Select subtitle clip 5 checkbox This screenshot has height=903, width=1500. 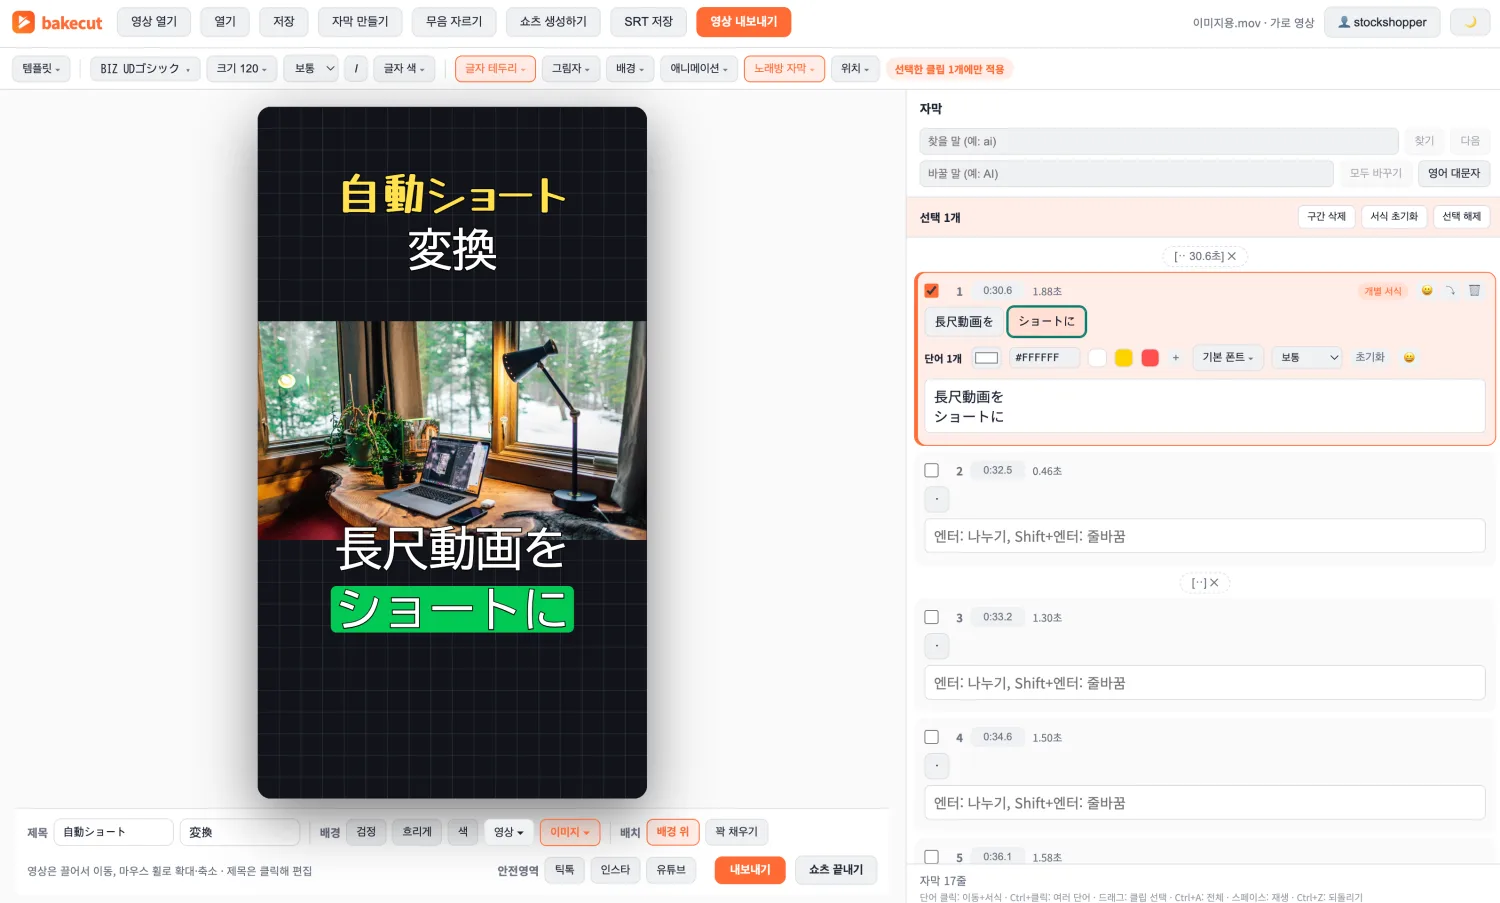(x=931, y=857)
